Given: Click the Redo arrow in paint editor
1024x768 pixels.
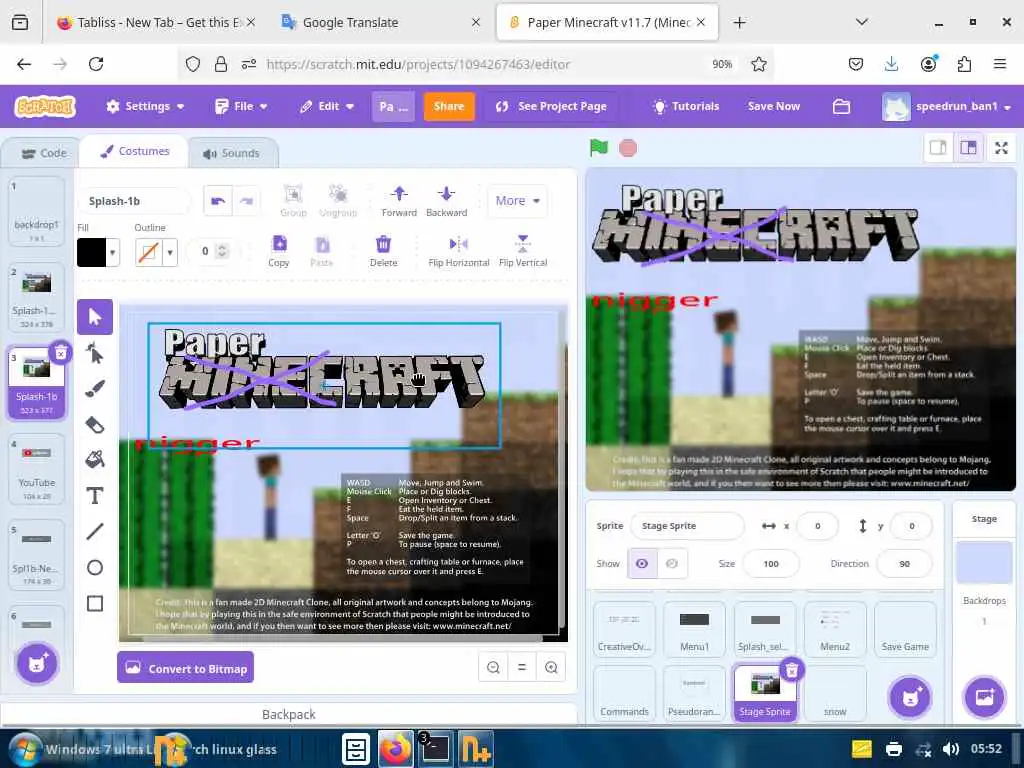Looking at the screenshot, I should [x=246, y=201].
